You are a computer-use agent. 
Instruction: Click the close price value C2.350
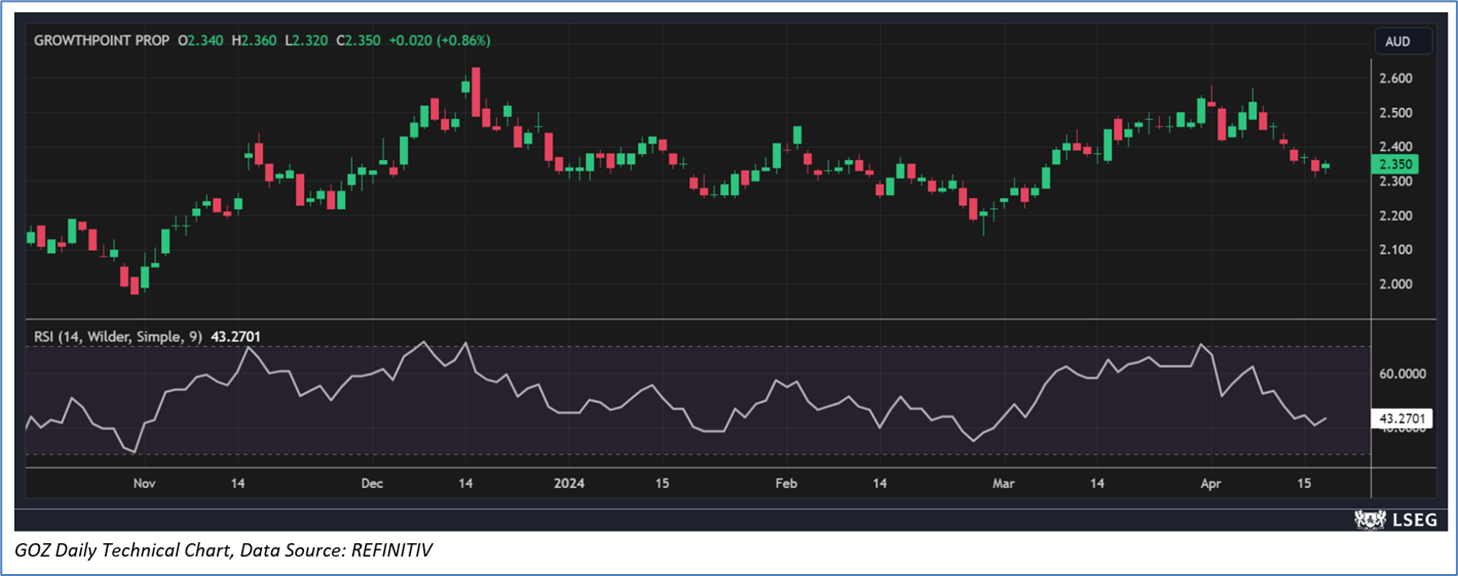pos(357,41)
